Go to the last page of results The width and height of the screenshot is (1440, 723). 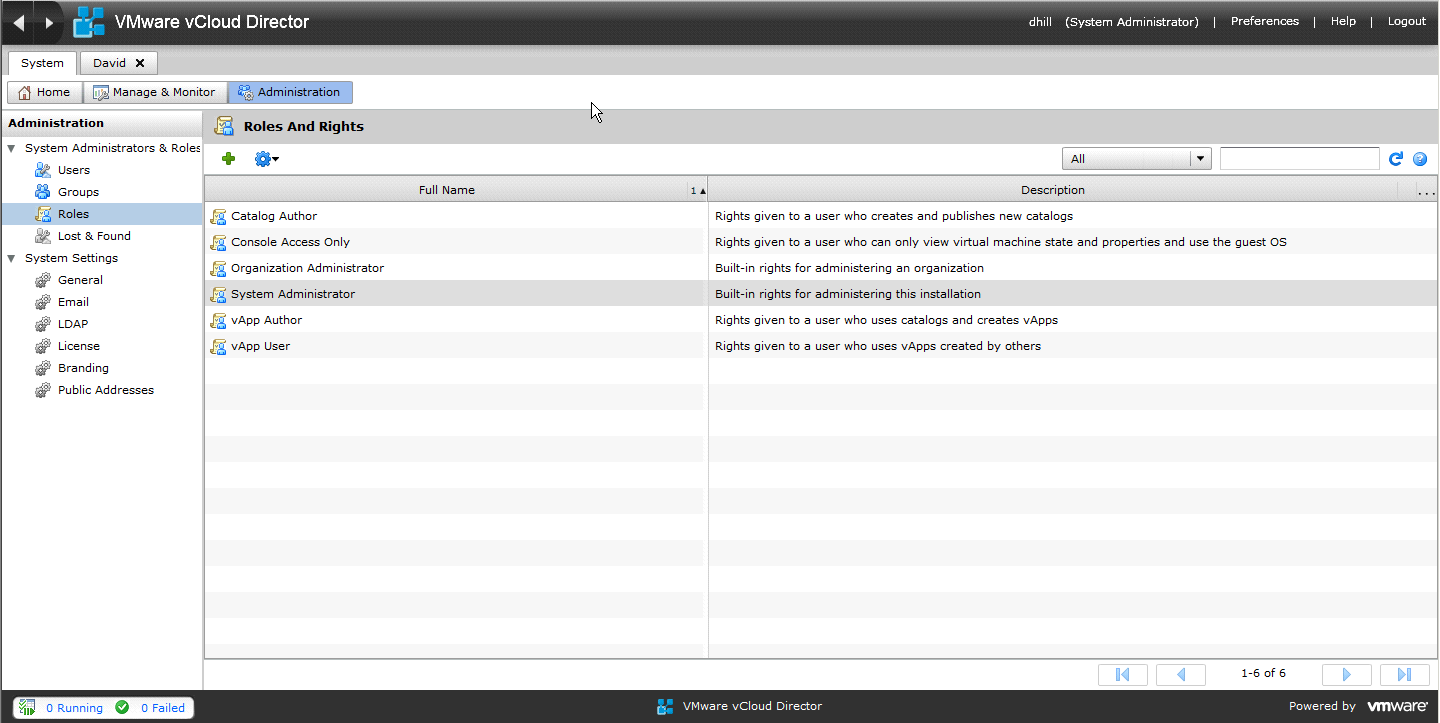pyautogui.click(x=1405, y=675)
